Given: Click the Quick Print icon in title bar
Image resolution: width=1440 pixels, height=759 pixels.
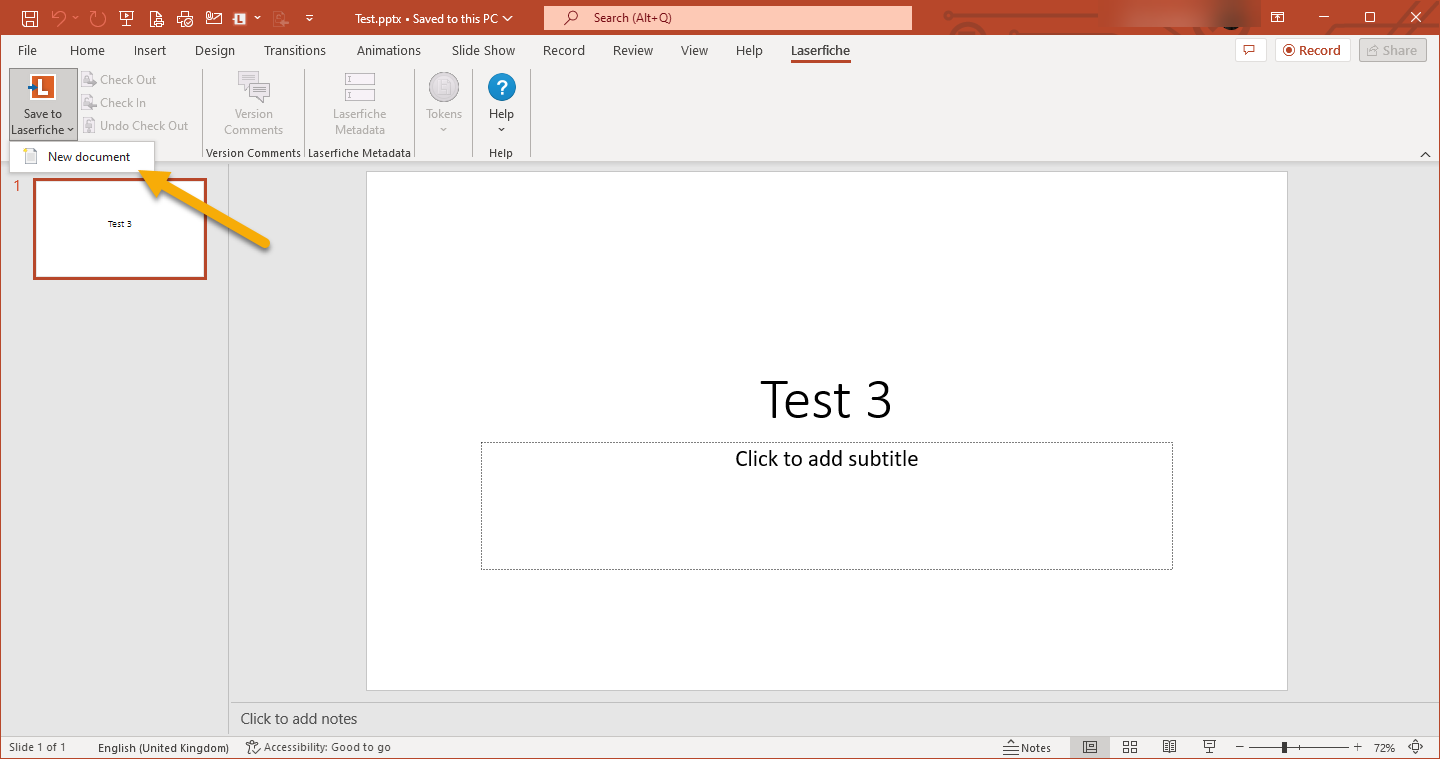Looking at the screenshot, I should coord(185,18).
